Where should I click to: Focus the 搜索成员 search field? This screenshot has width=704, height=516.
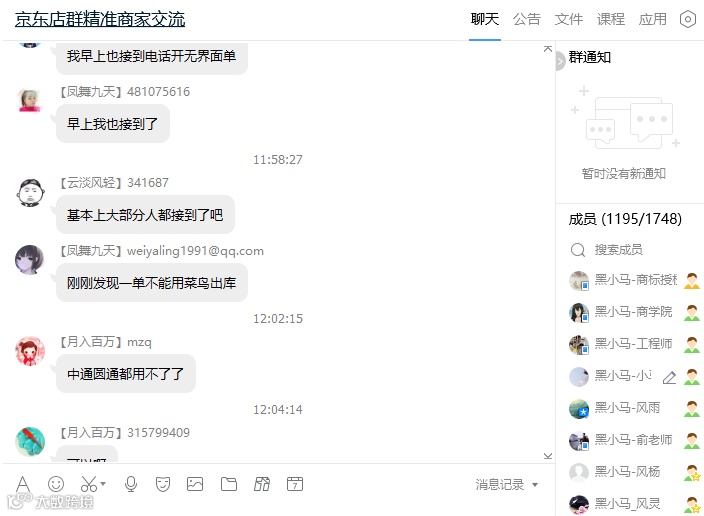(x=629, y=250)
